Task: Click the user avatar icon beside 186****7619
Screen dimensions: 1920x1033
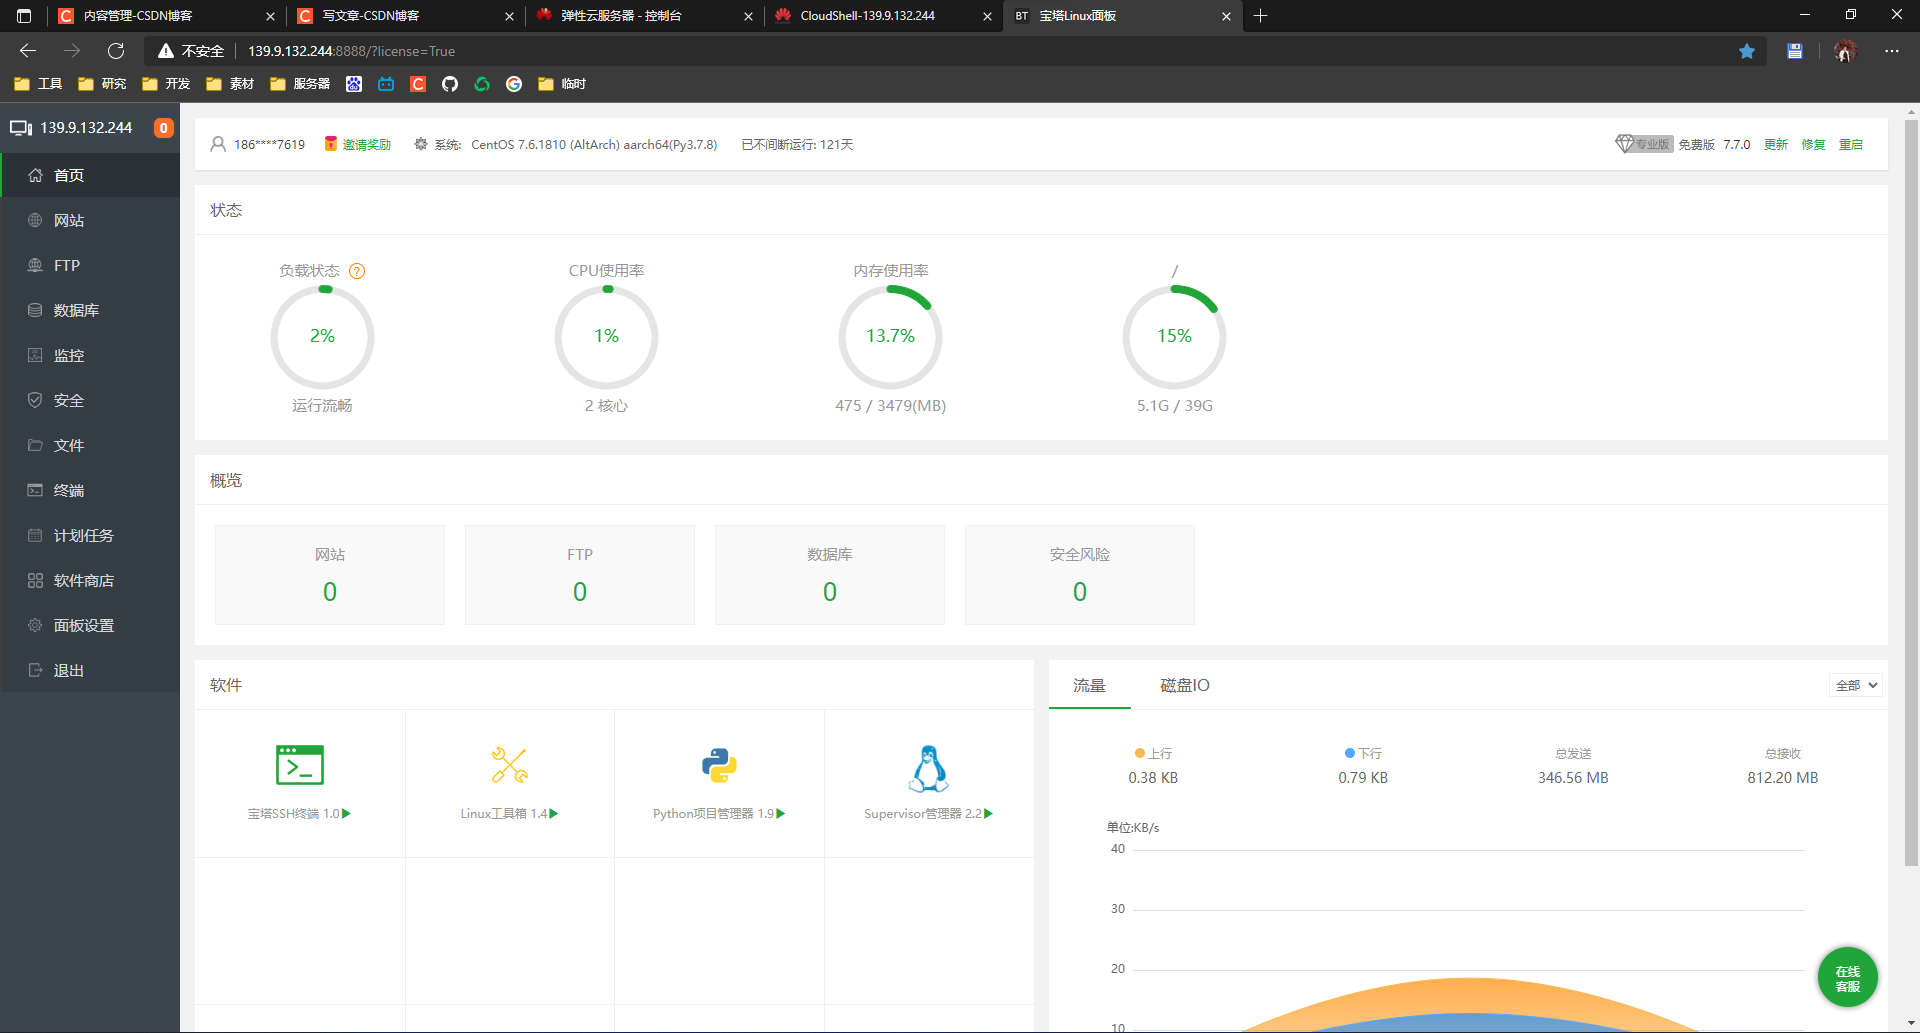Action: (218, 144)
